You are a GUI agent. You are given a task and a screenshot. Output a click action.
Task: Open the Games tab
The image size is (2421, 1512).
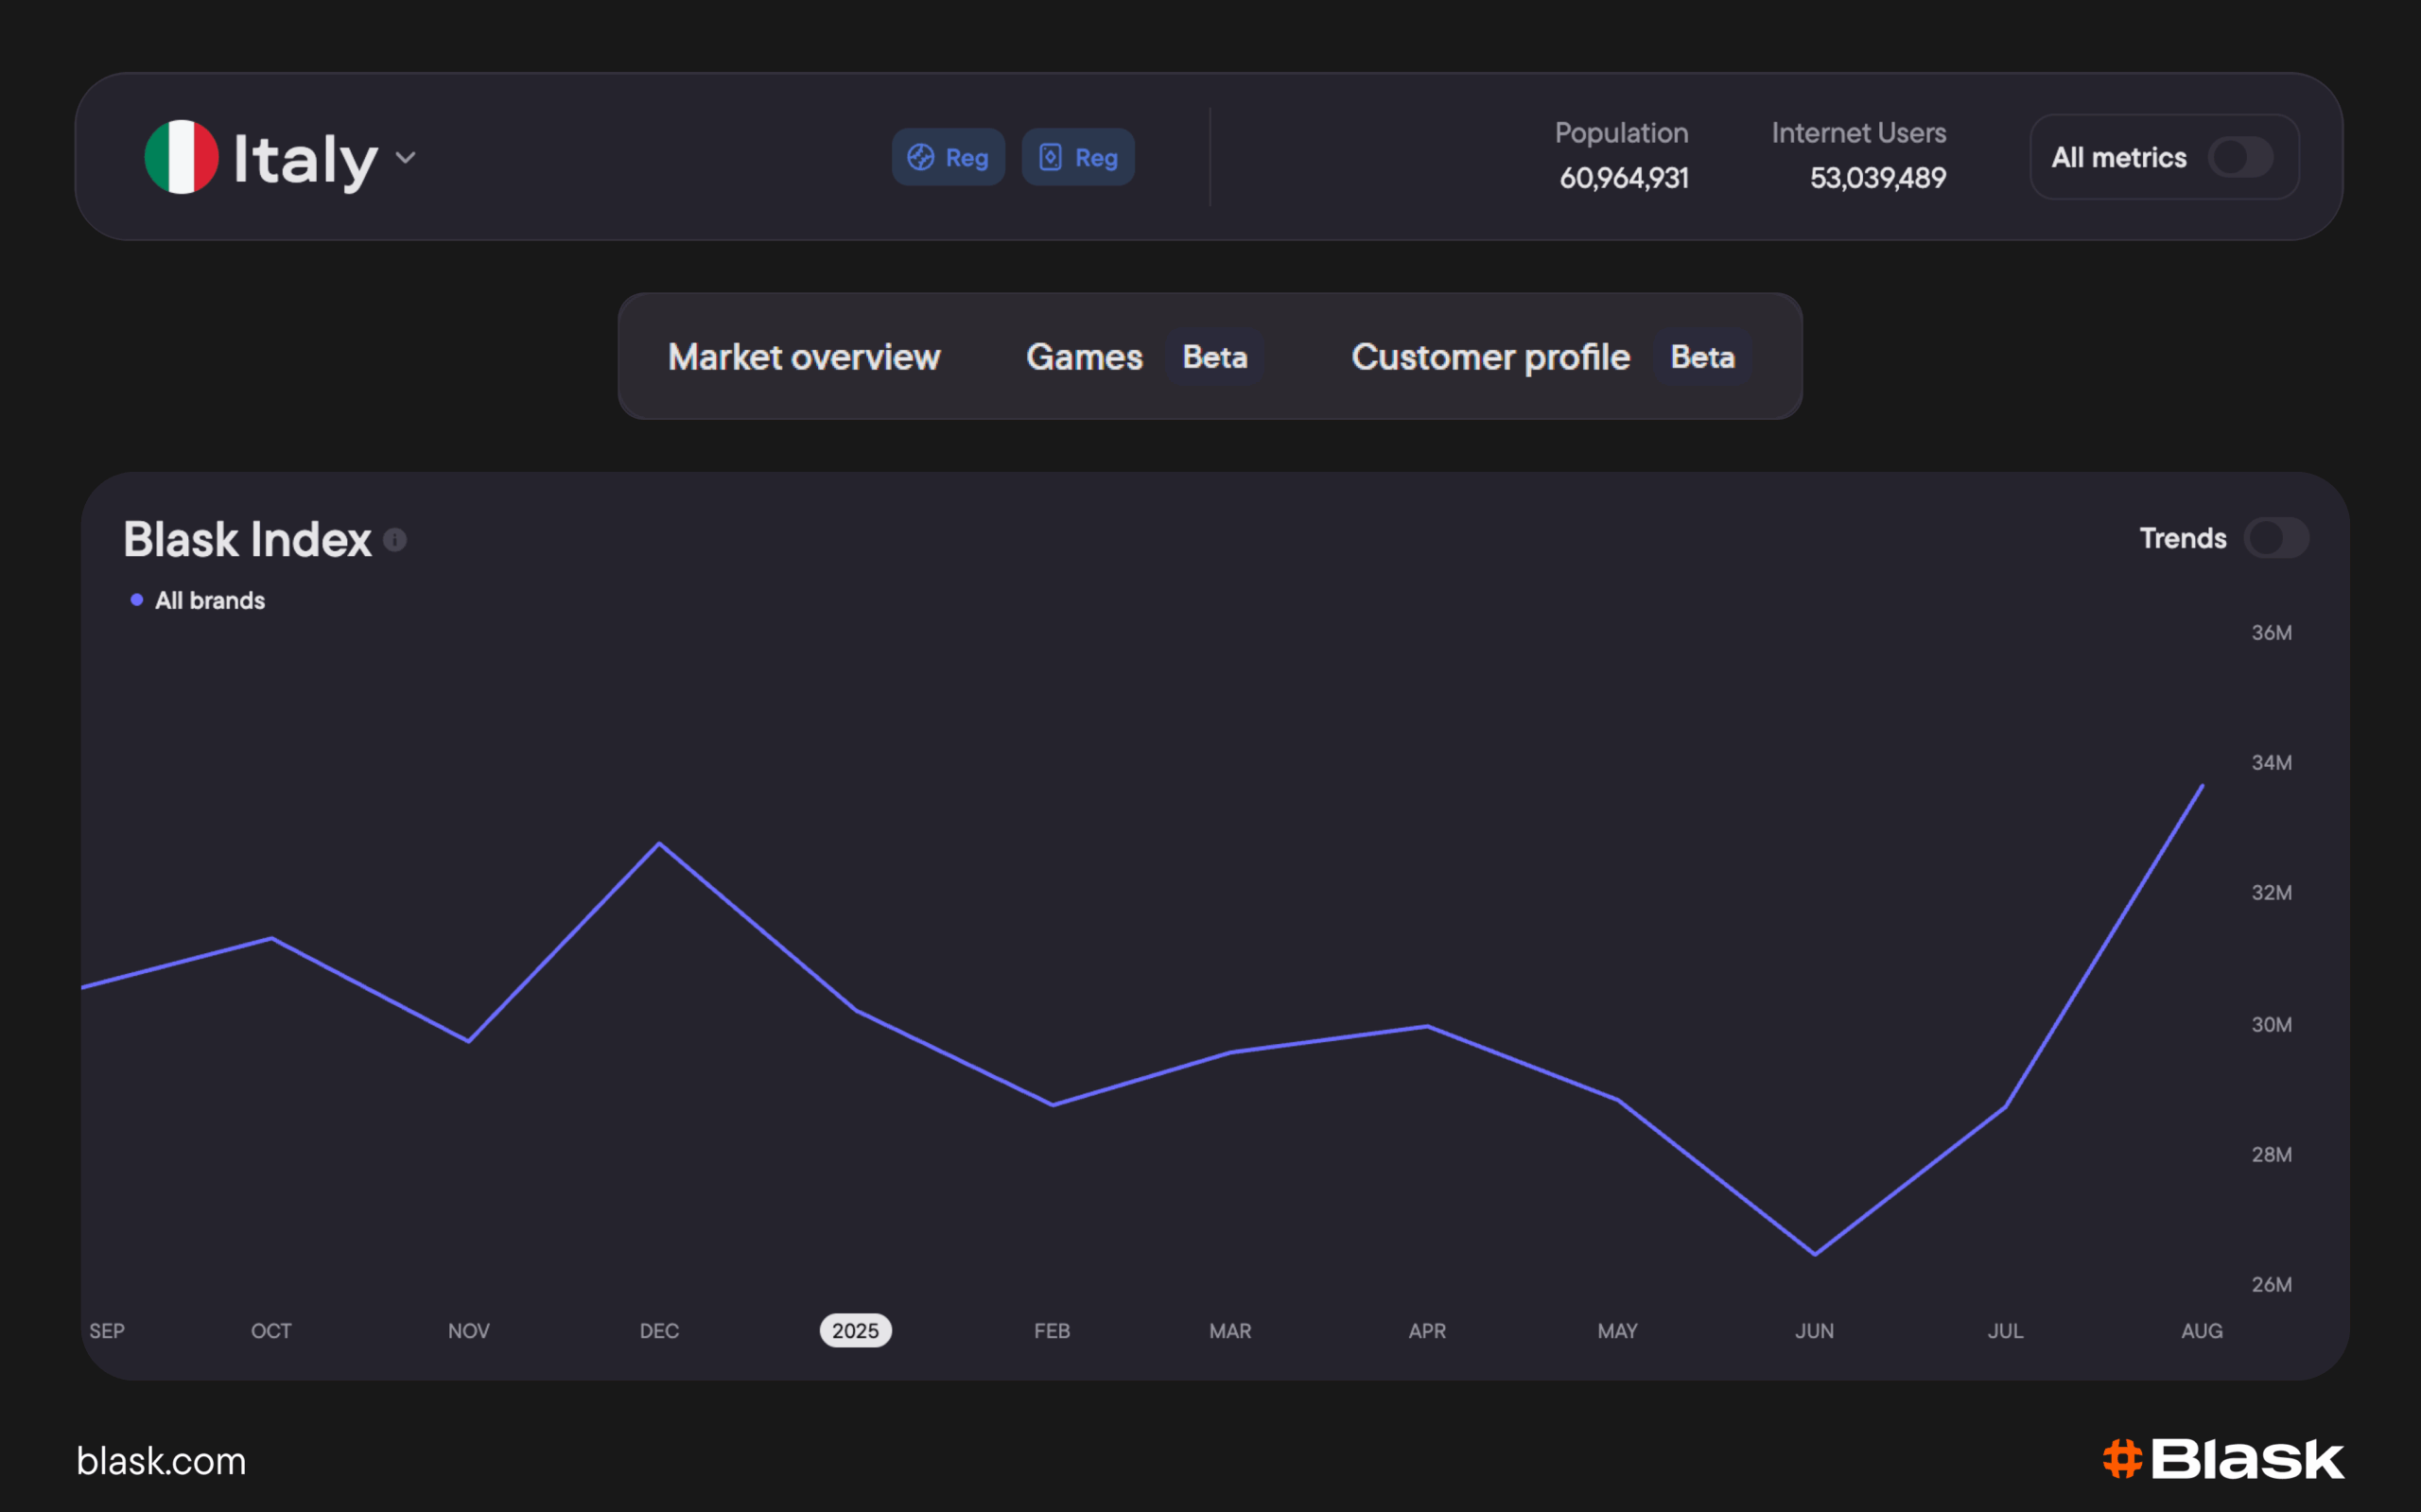(1084, 357)
